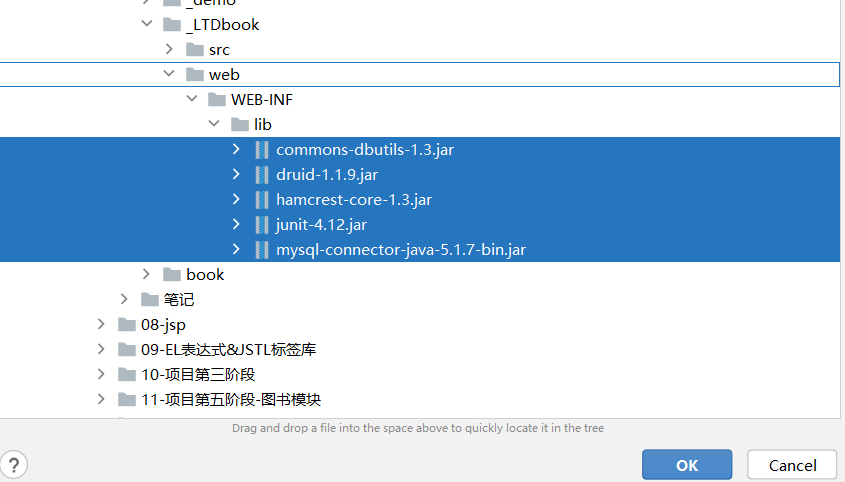Select the book folder label
Image resolution: width=845 pixels, height=482 pixels.
point(205,275)
